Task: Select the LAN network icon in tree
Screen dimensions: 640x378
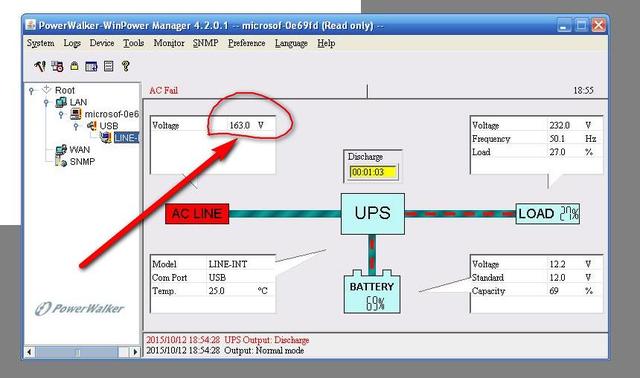Action: (61, 102)
